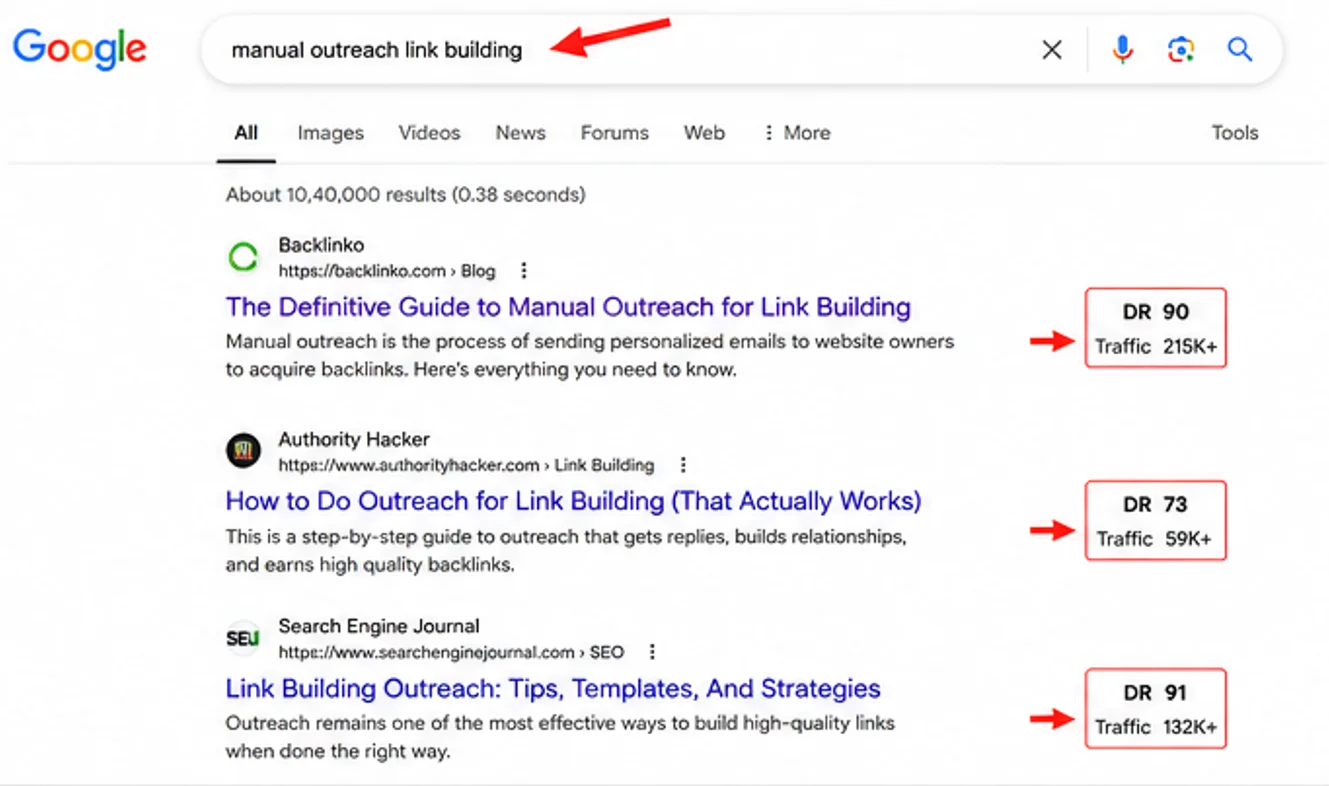Click the Authority Hacker site name
1329x786 pixels.
[x=354, y=439]
